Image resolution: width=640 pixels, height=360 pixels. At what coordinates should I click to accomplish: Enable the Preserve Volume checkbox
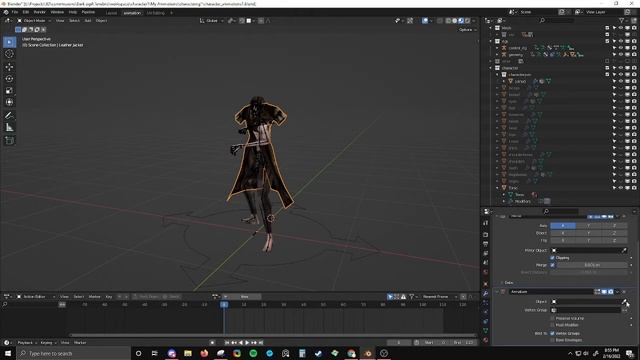point(553,318)
